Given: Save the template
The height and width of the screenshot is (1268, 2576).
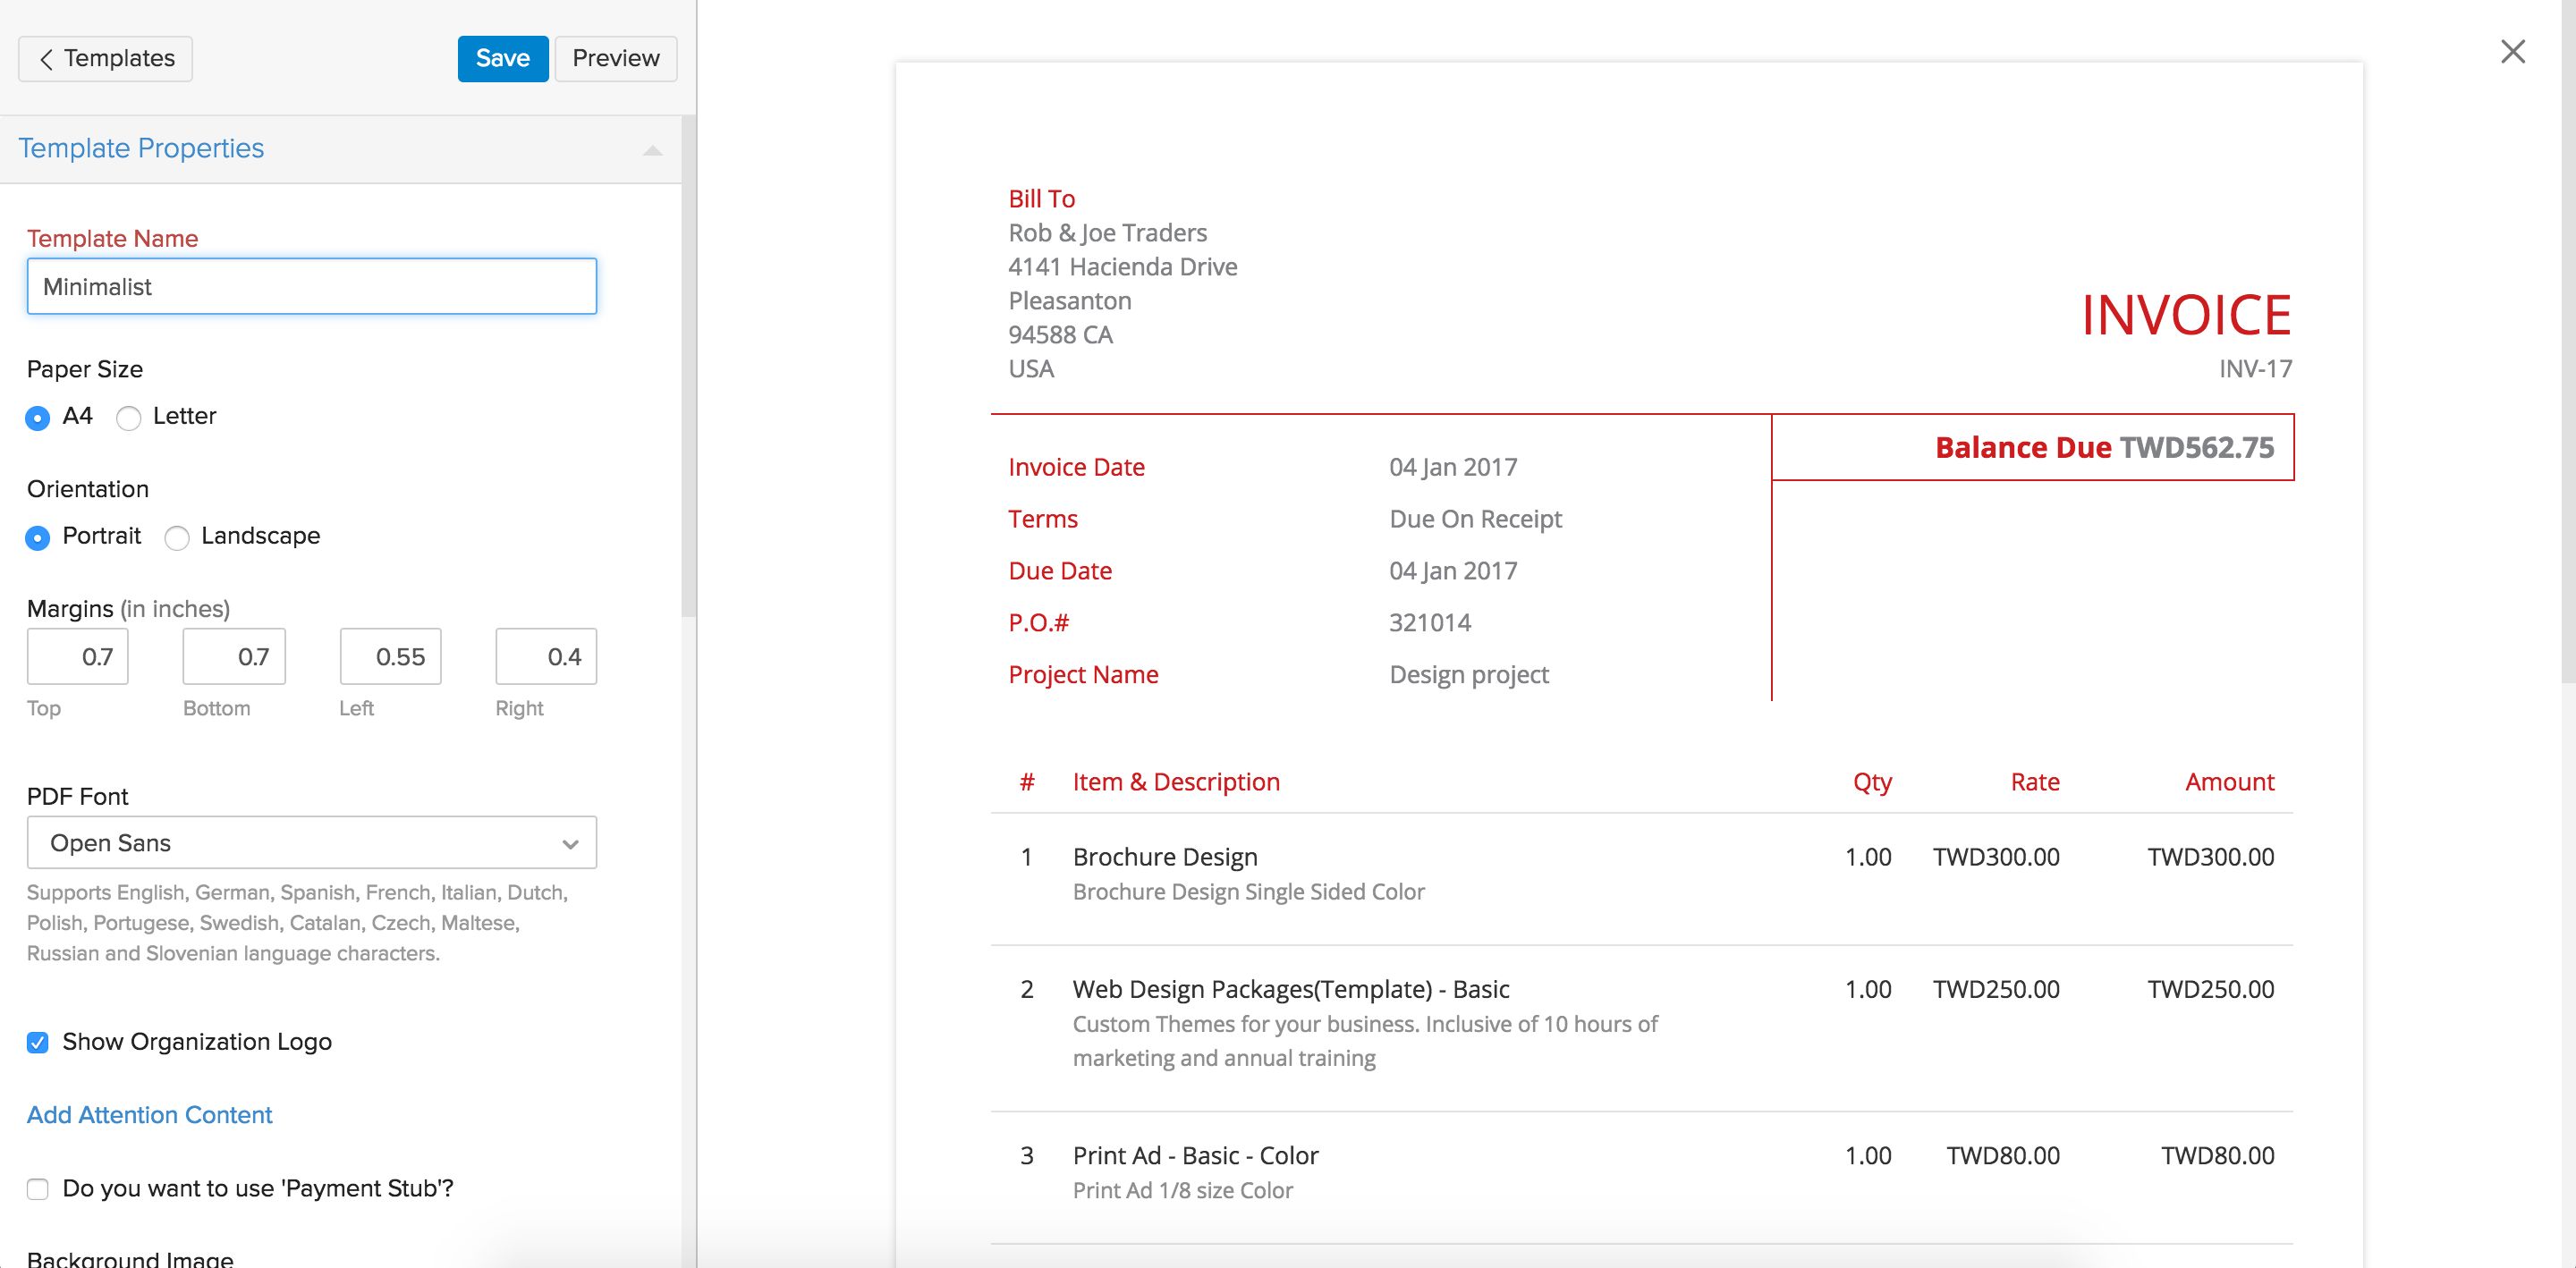Looking at the screenshot, I should 502,59.
